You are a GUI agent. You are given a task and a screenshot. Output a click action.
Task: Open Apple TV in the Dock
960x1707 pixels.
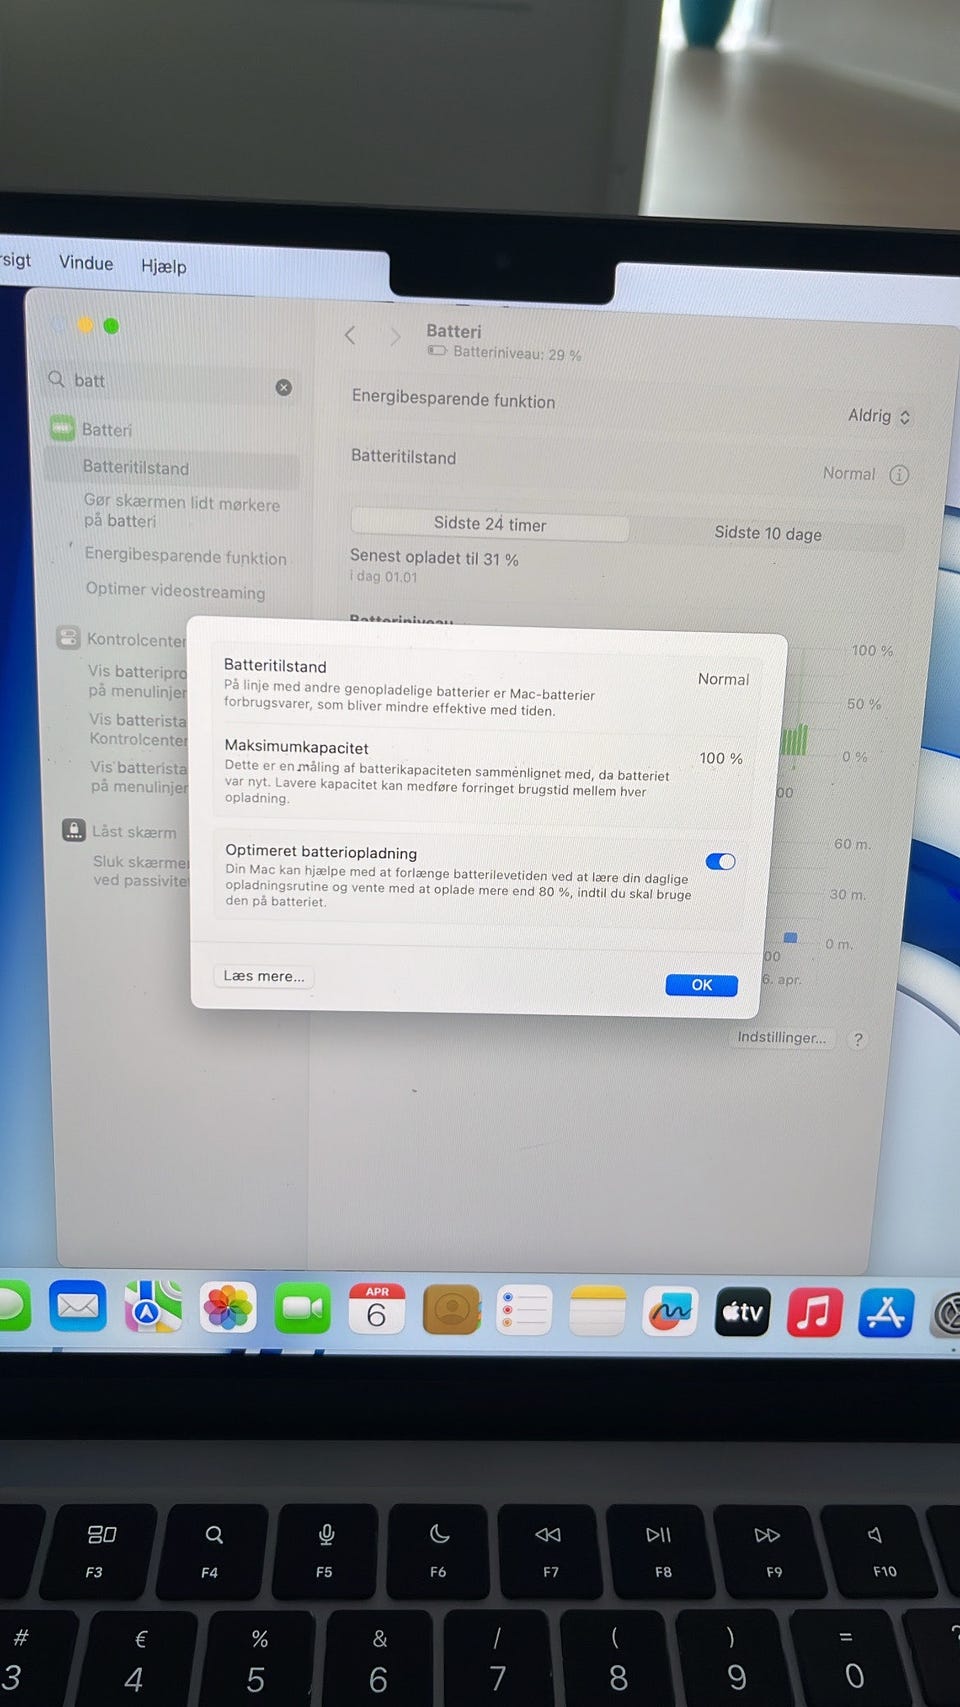742,1312
